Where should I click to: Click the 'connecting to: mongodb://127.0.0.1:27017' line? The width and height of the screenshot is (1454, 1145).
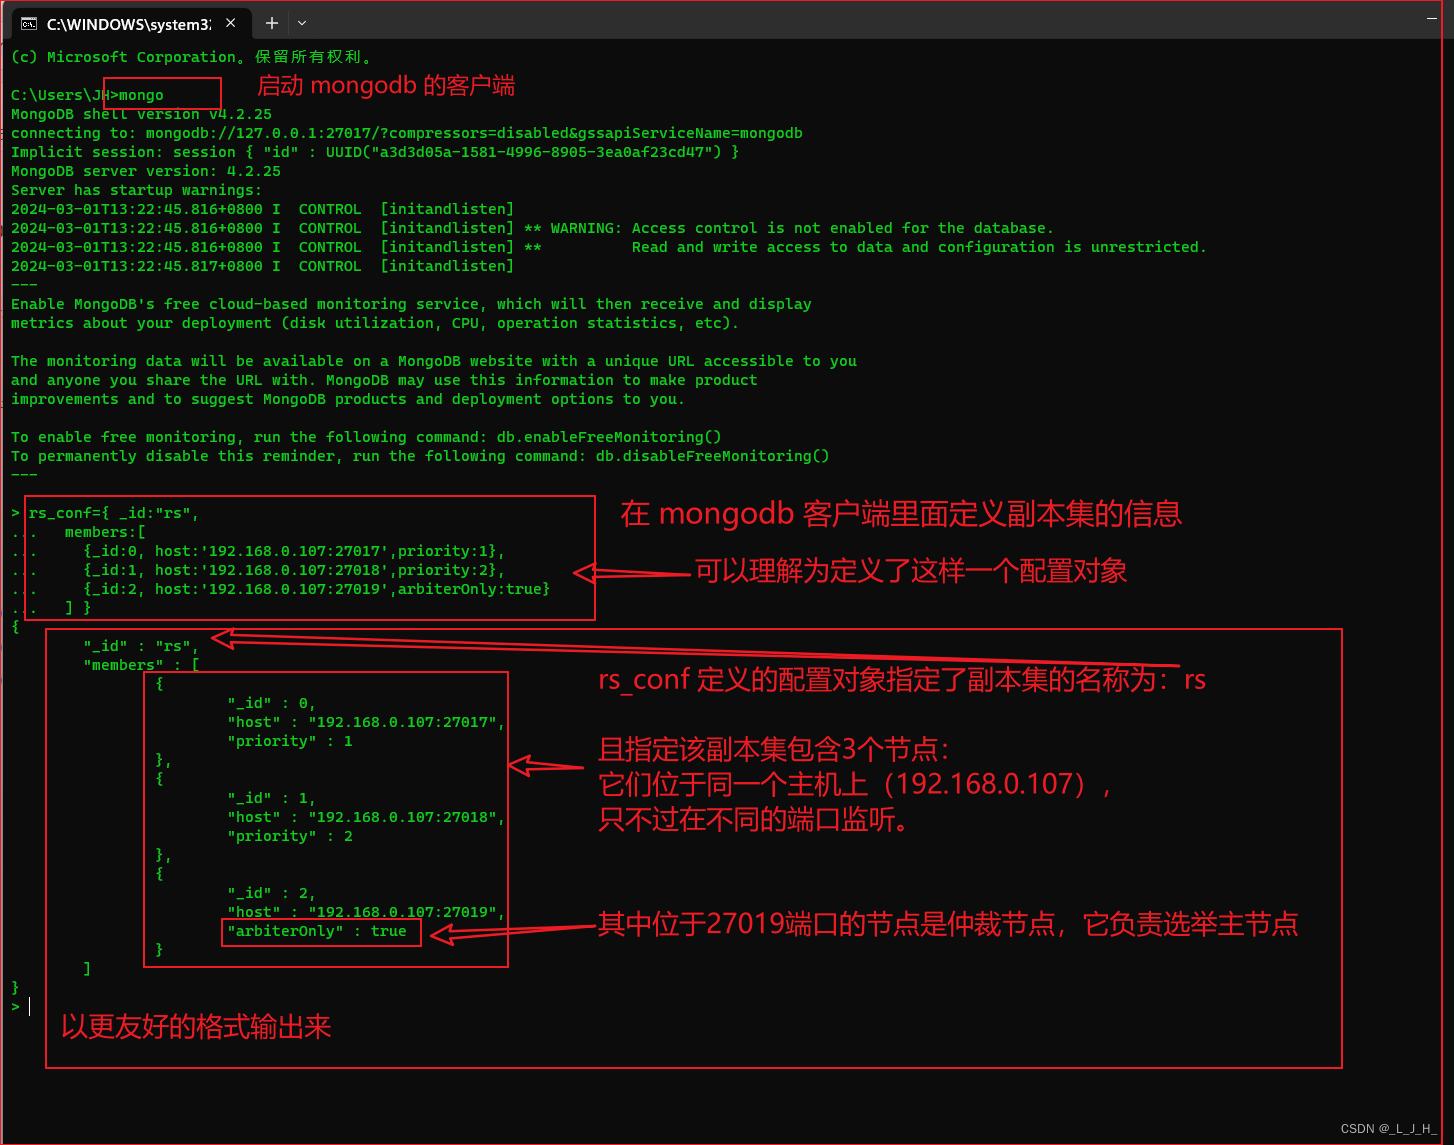[407, 133]
